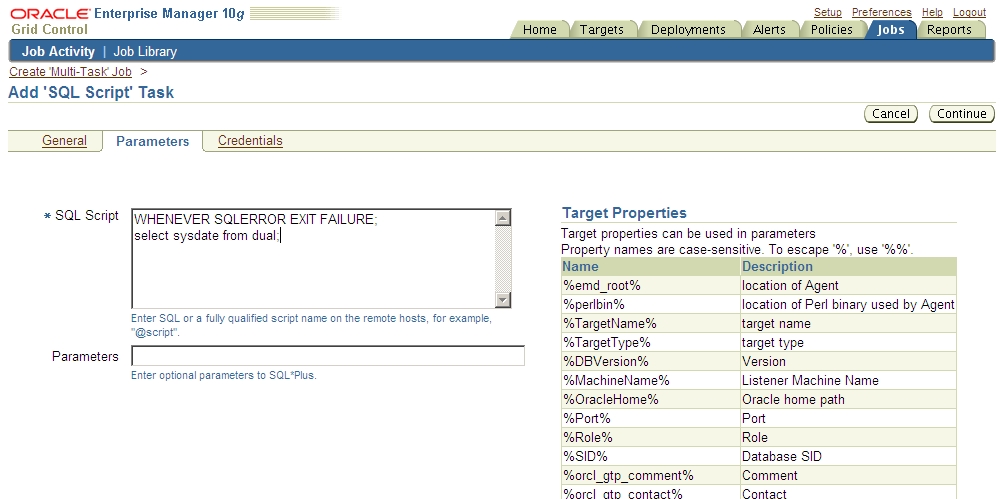Open the Home tab
Image resolution: width=1000 pixels, height=499 pixels.
click(x=539, y=29)
